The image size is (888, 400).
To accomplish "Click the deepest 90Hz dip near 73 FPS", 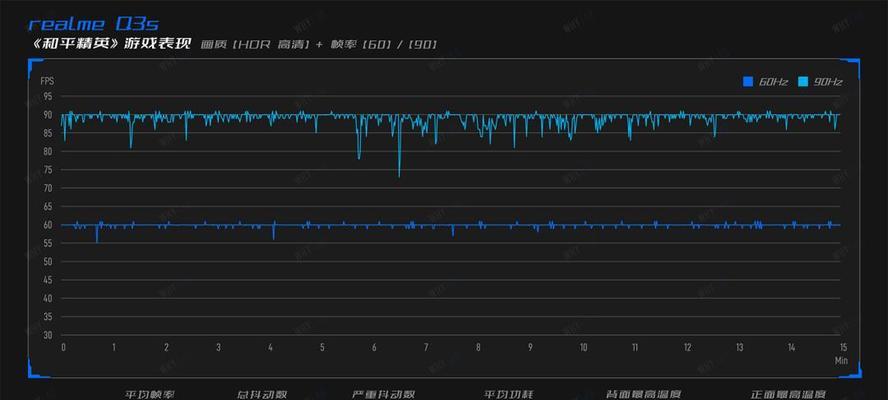I will (x=399, y=176).
